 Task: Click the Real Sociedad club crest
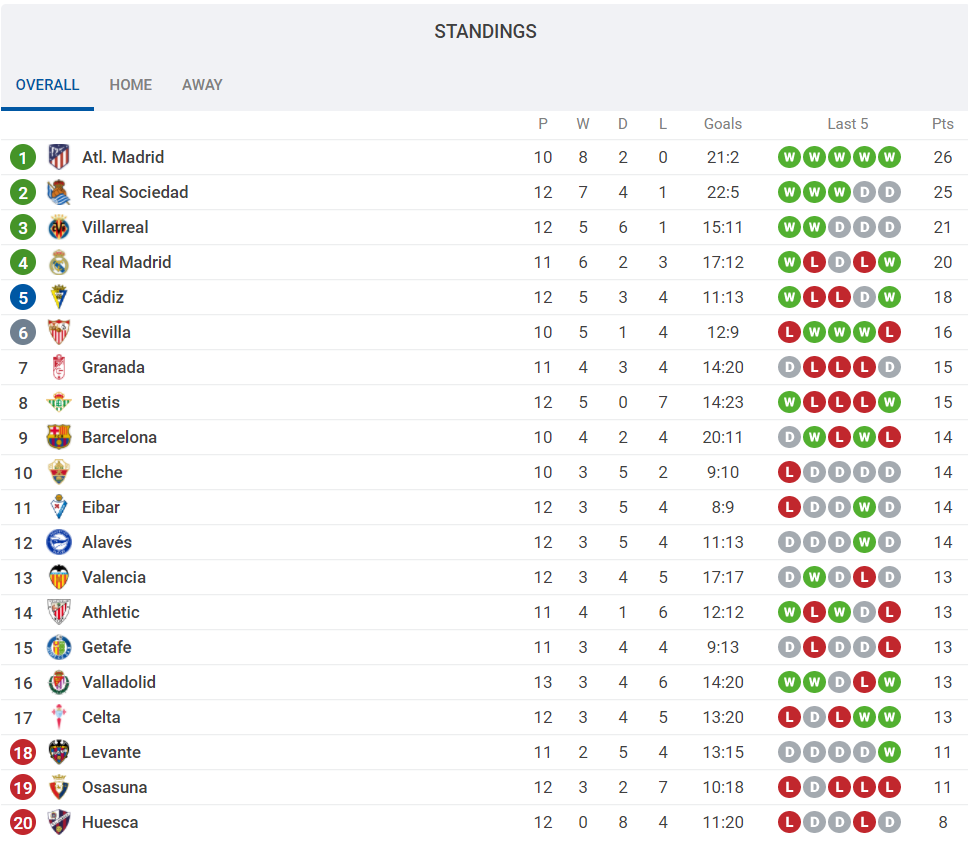[59, 192]
